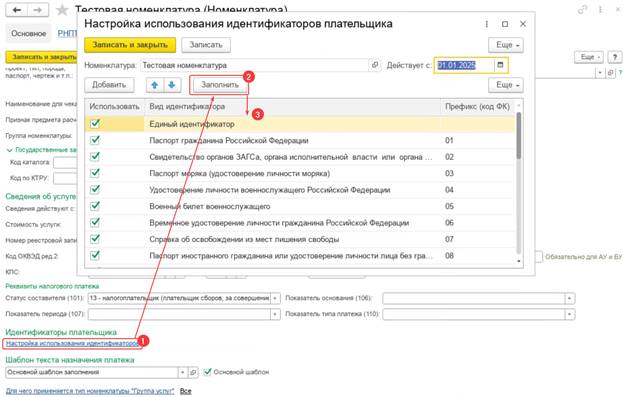Expand Показатель периода (107) dropdown
This screenshot has width=623, height=397.
275,314
